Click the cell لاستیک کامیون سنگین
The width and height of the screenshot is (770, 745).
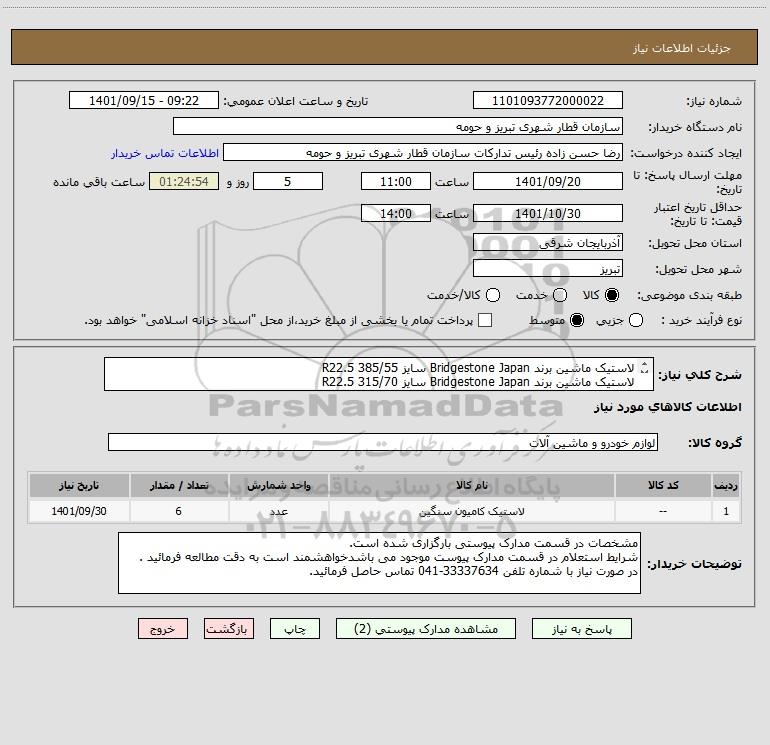471,511
